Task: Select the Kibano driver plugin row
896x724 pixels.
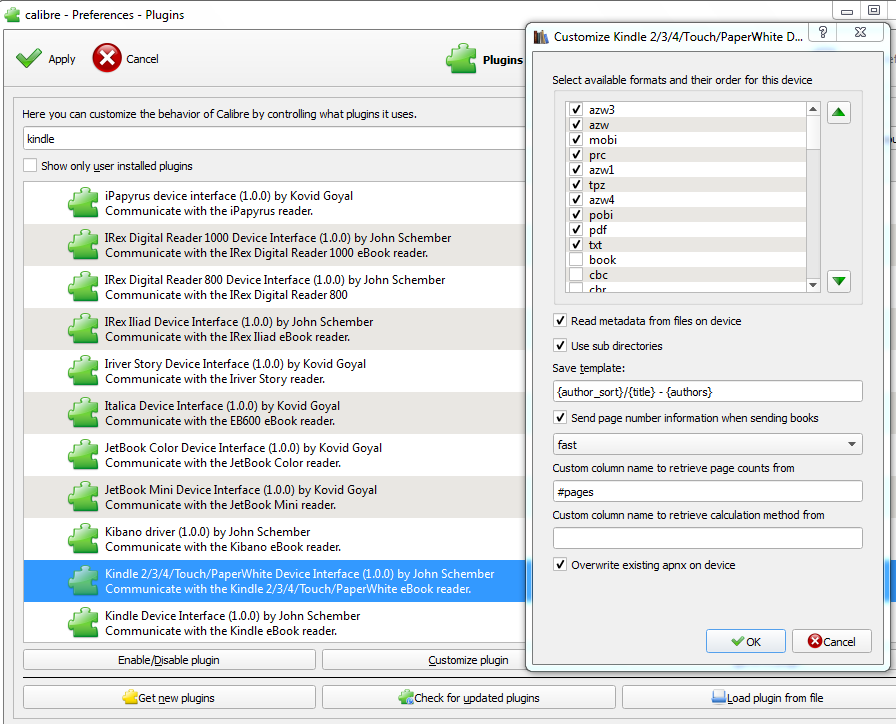Action: 274,539
